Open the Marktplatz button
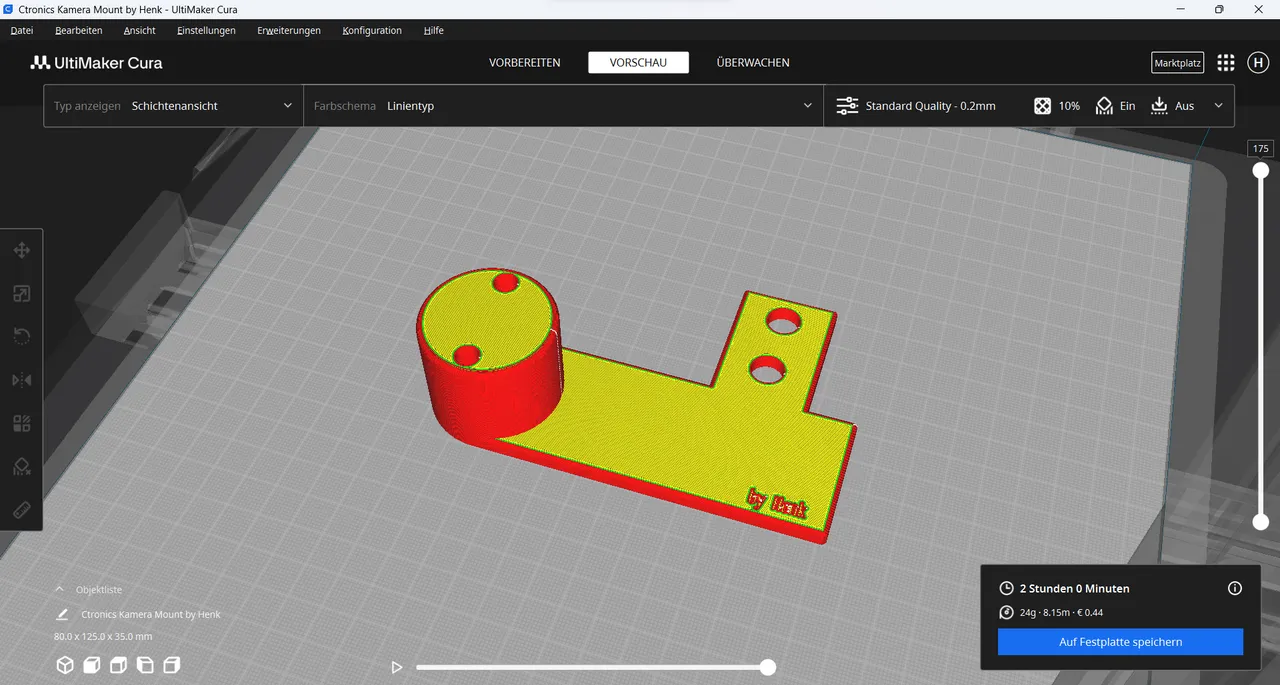Image resolution: width=1280 pixels, height=685 pixels. pyautogui.click(x=1177, y=62)
